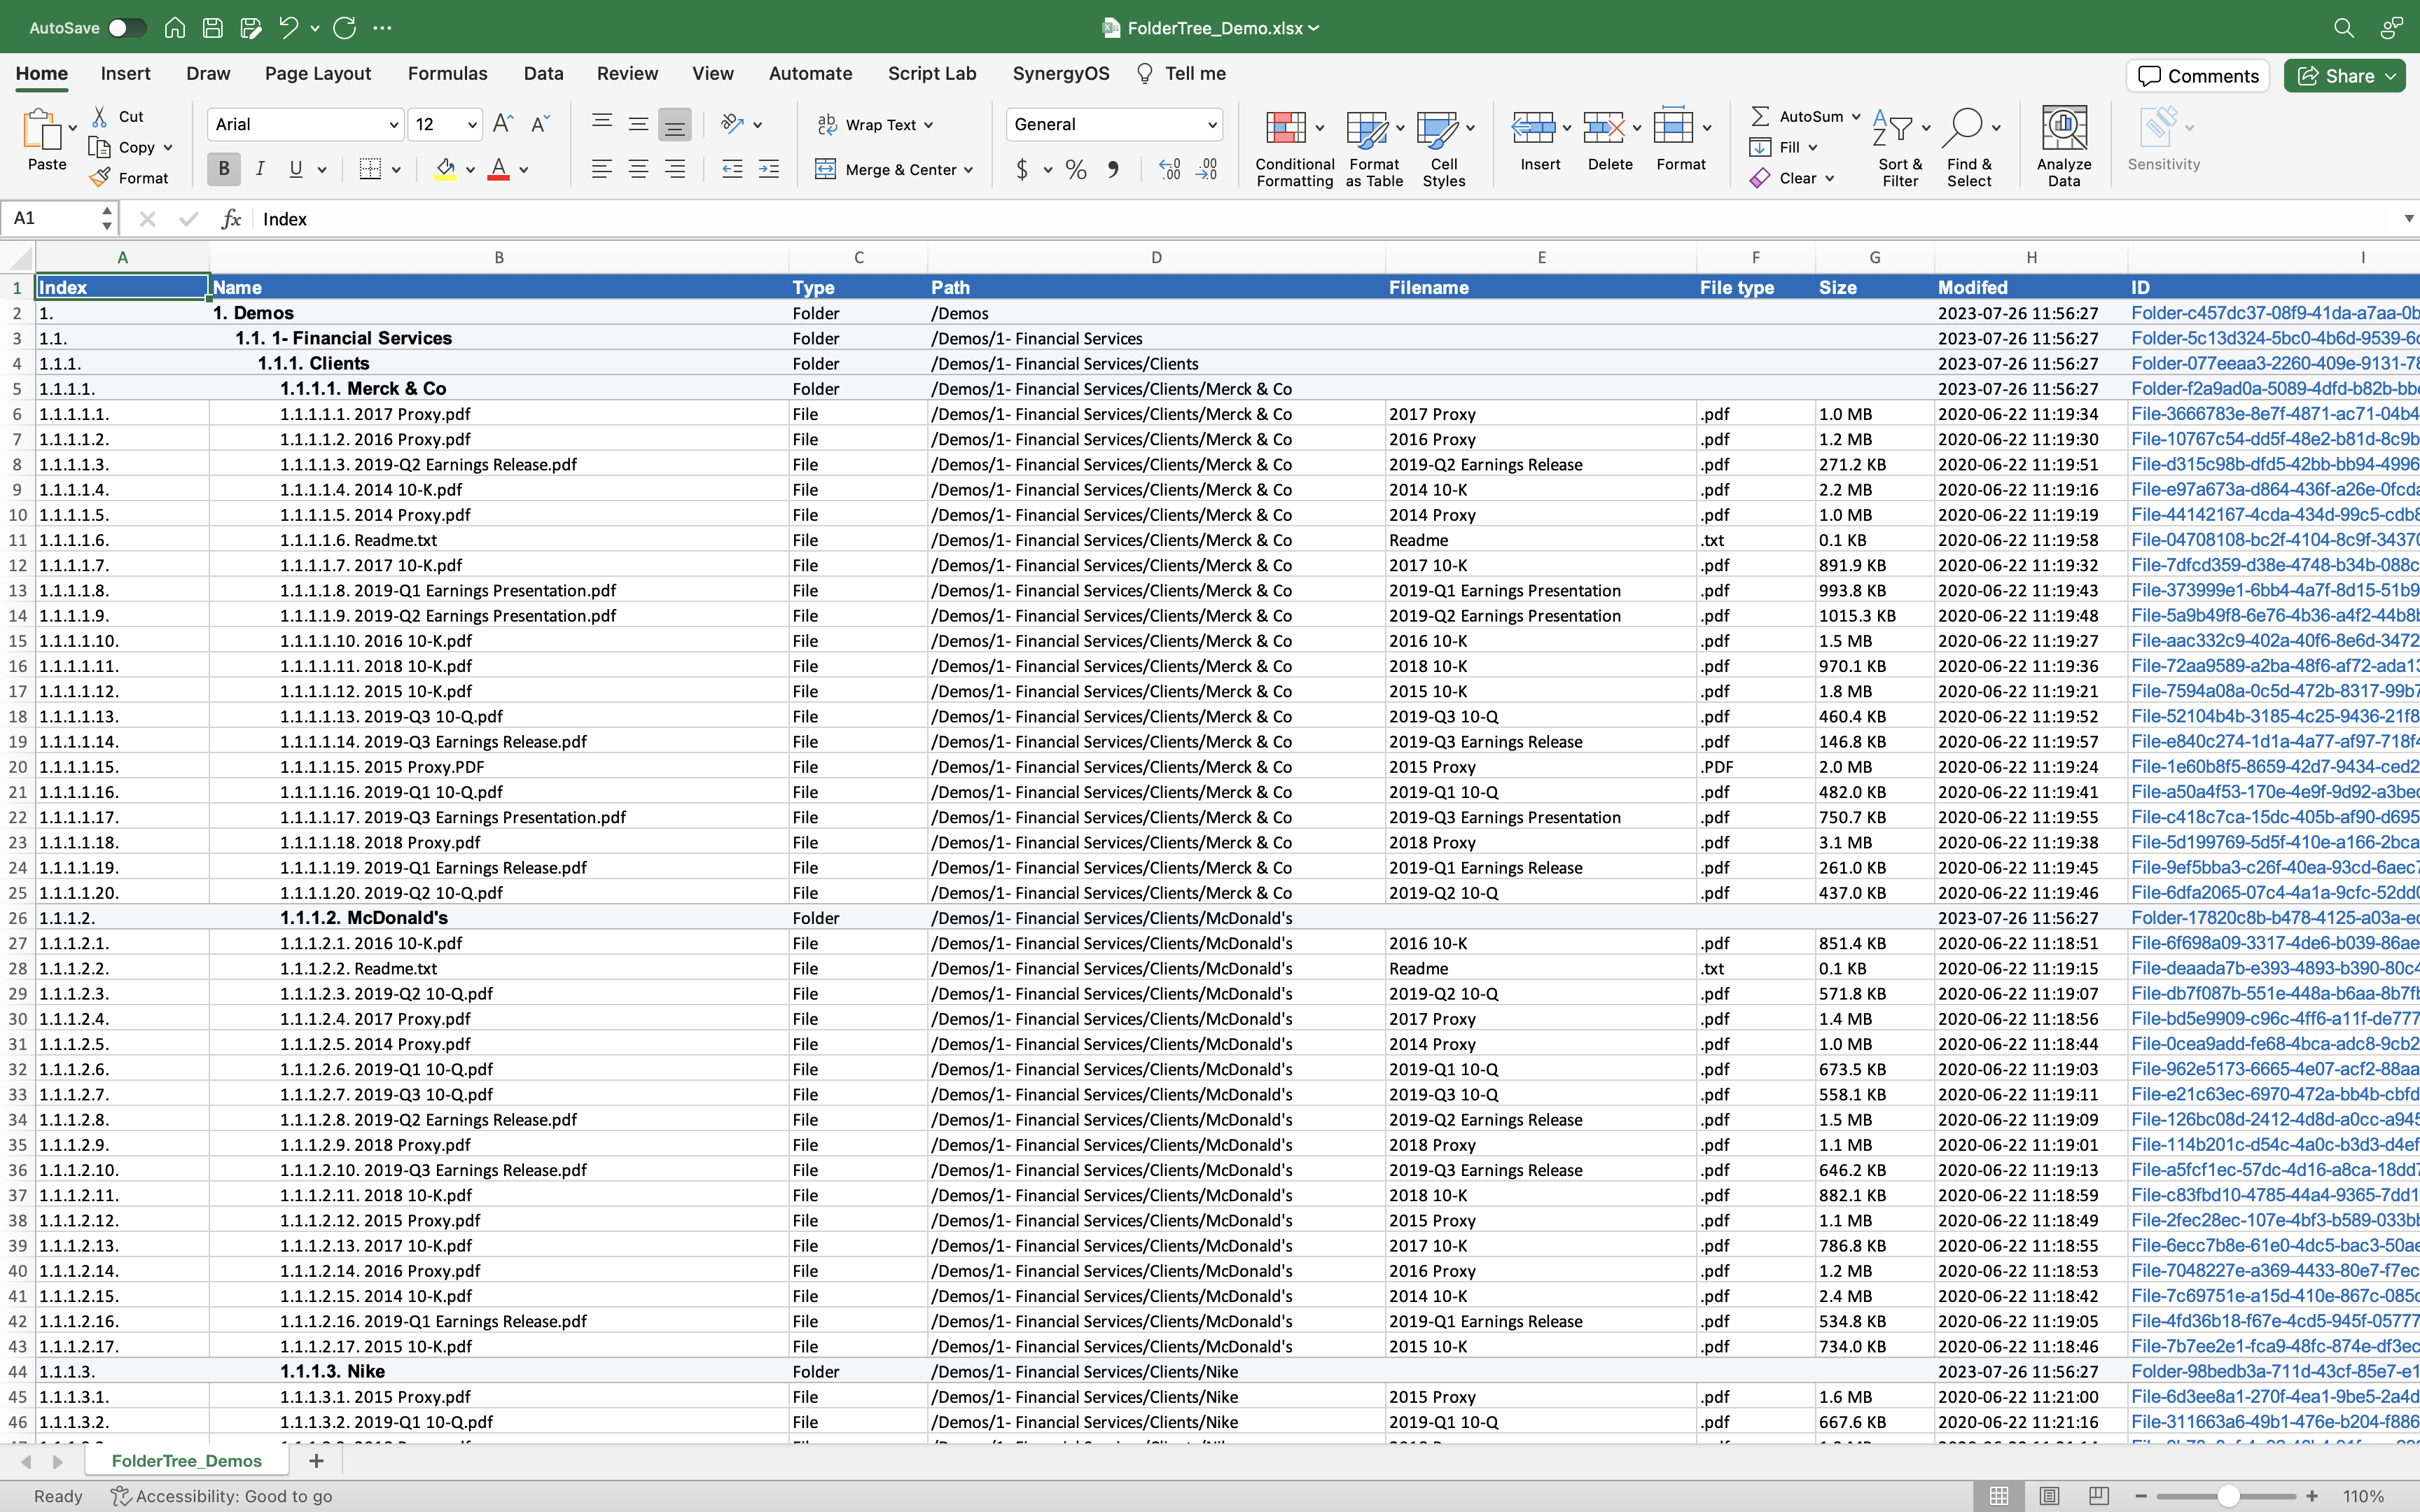Open the borders dropdown arrow
The height and width of the screenshot is (1512, 2420).
click(397, 170)
